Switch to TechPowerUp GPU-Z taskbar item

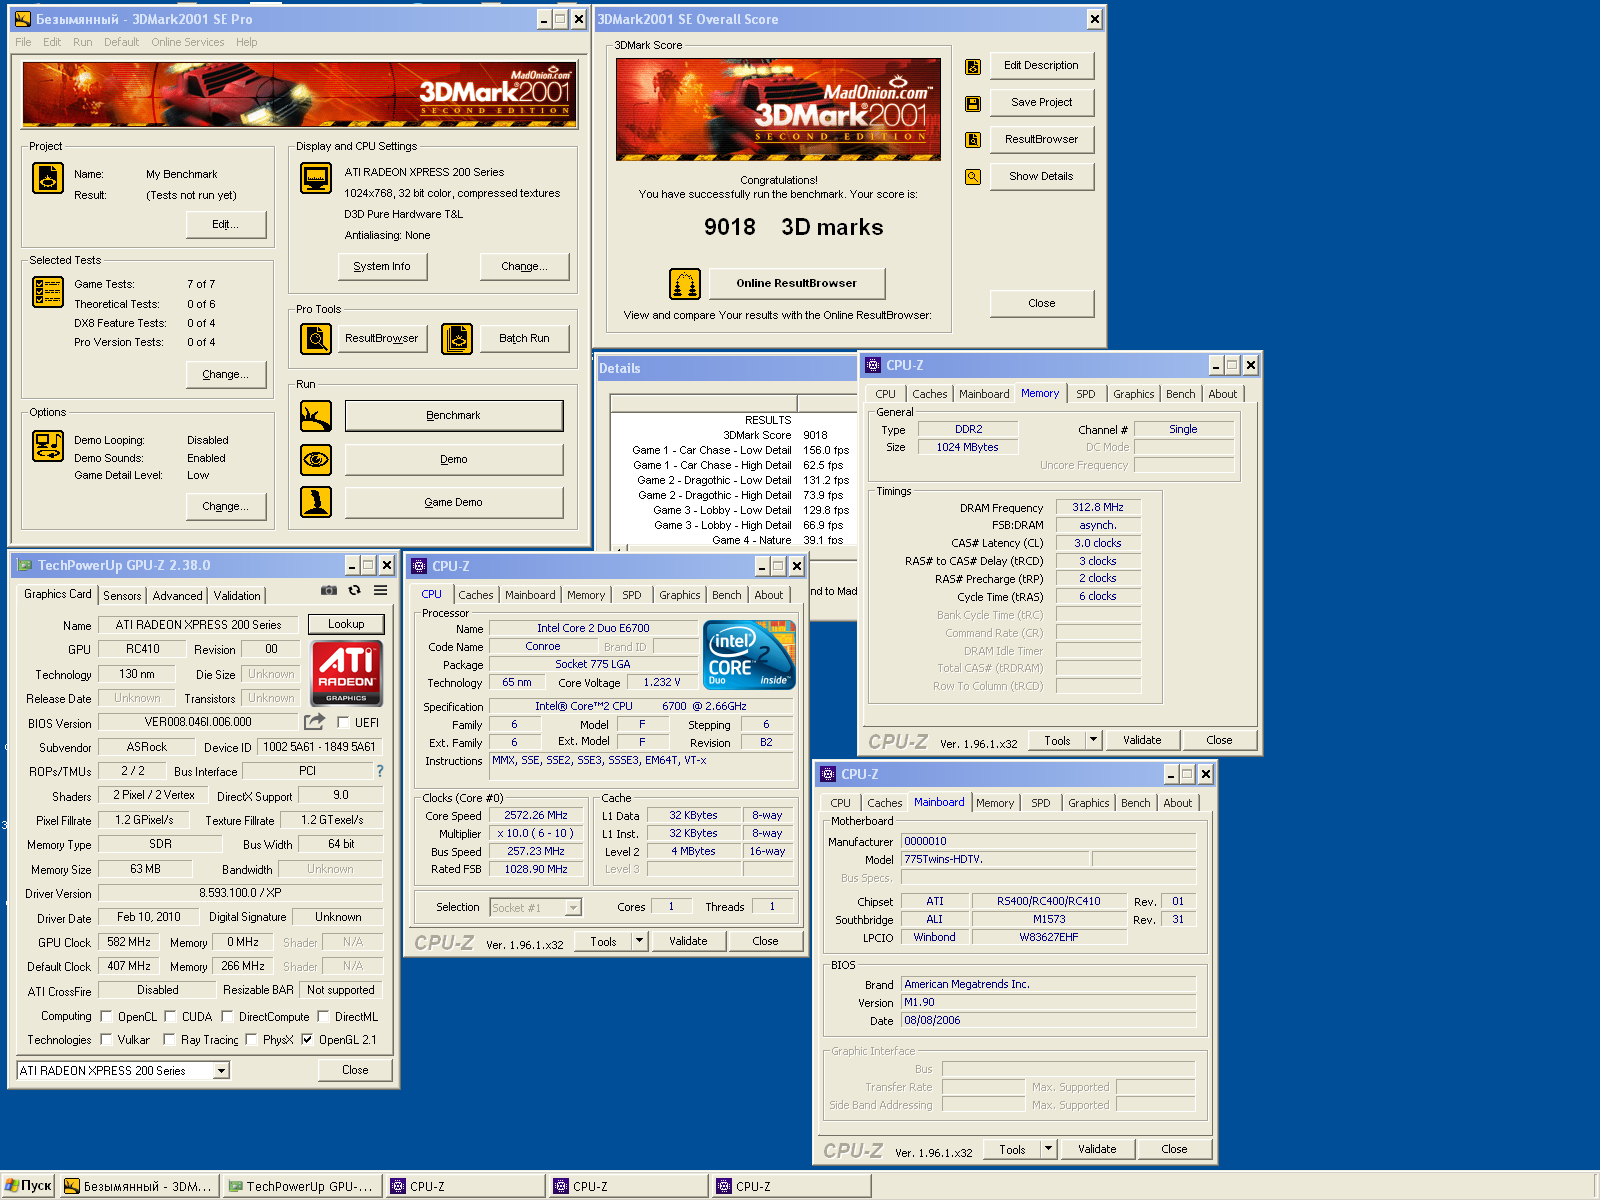(302, 1186)
